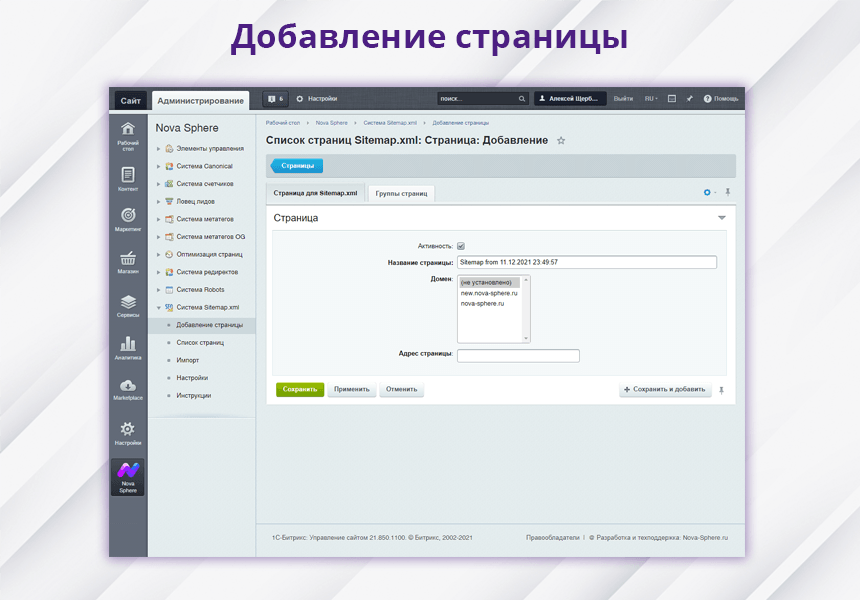Viewport: 860px width, 600px height.
Task: Click the Отменить button
Action: [401, 389]
